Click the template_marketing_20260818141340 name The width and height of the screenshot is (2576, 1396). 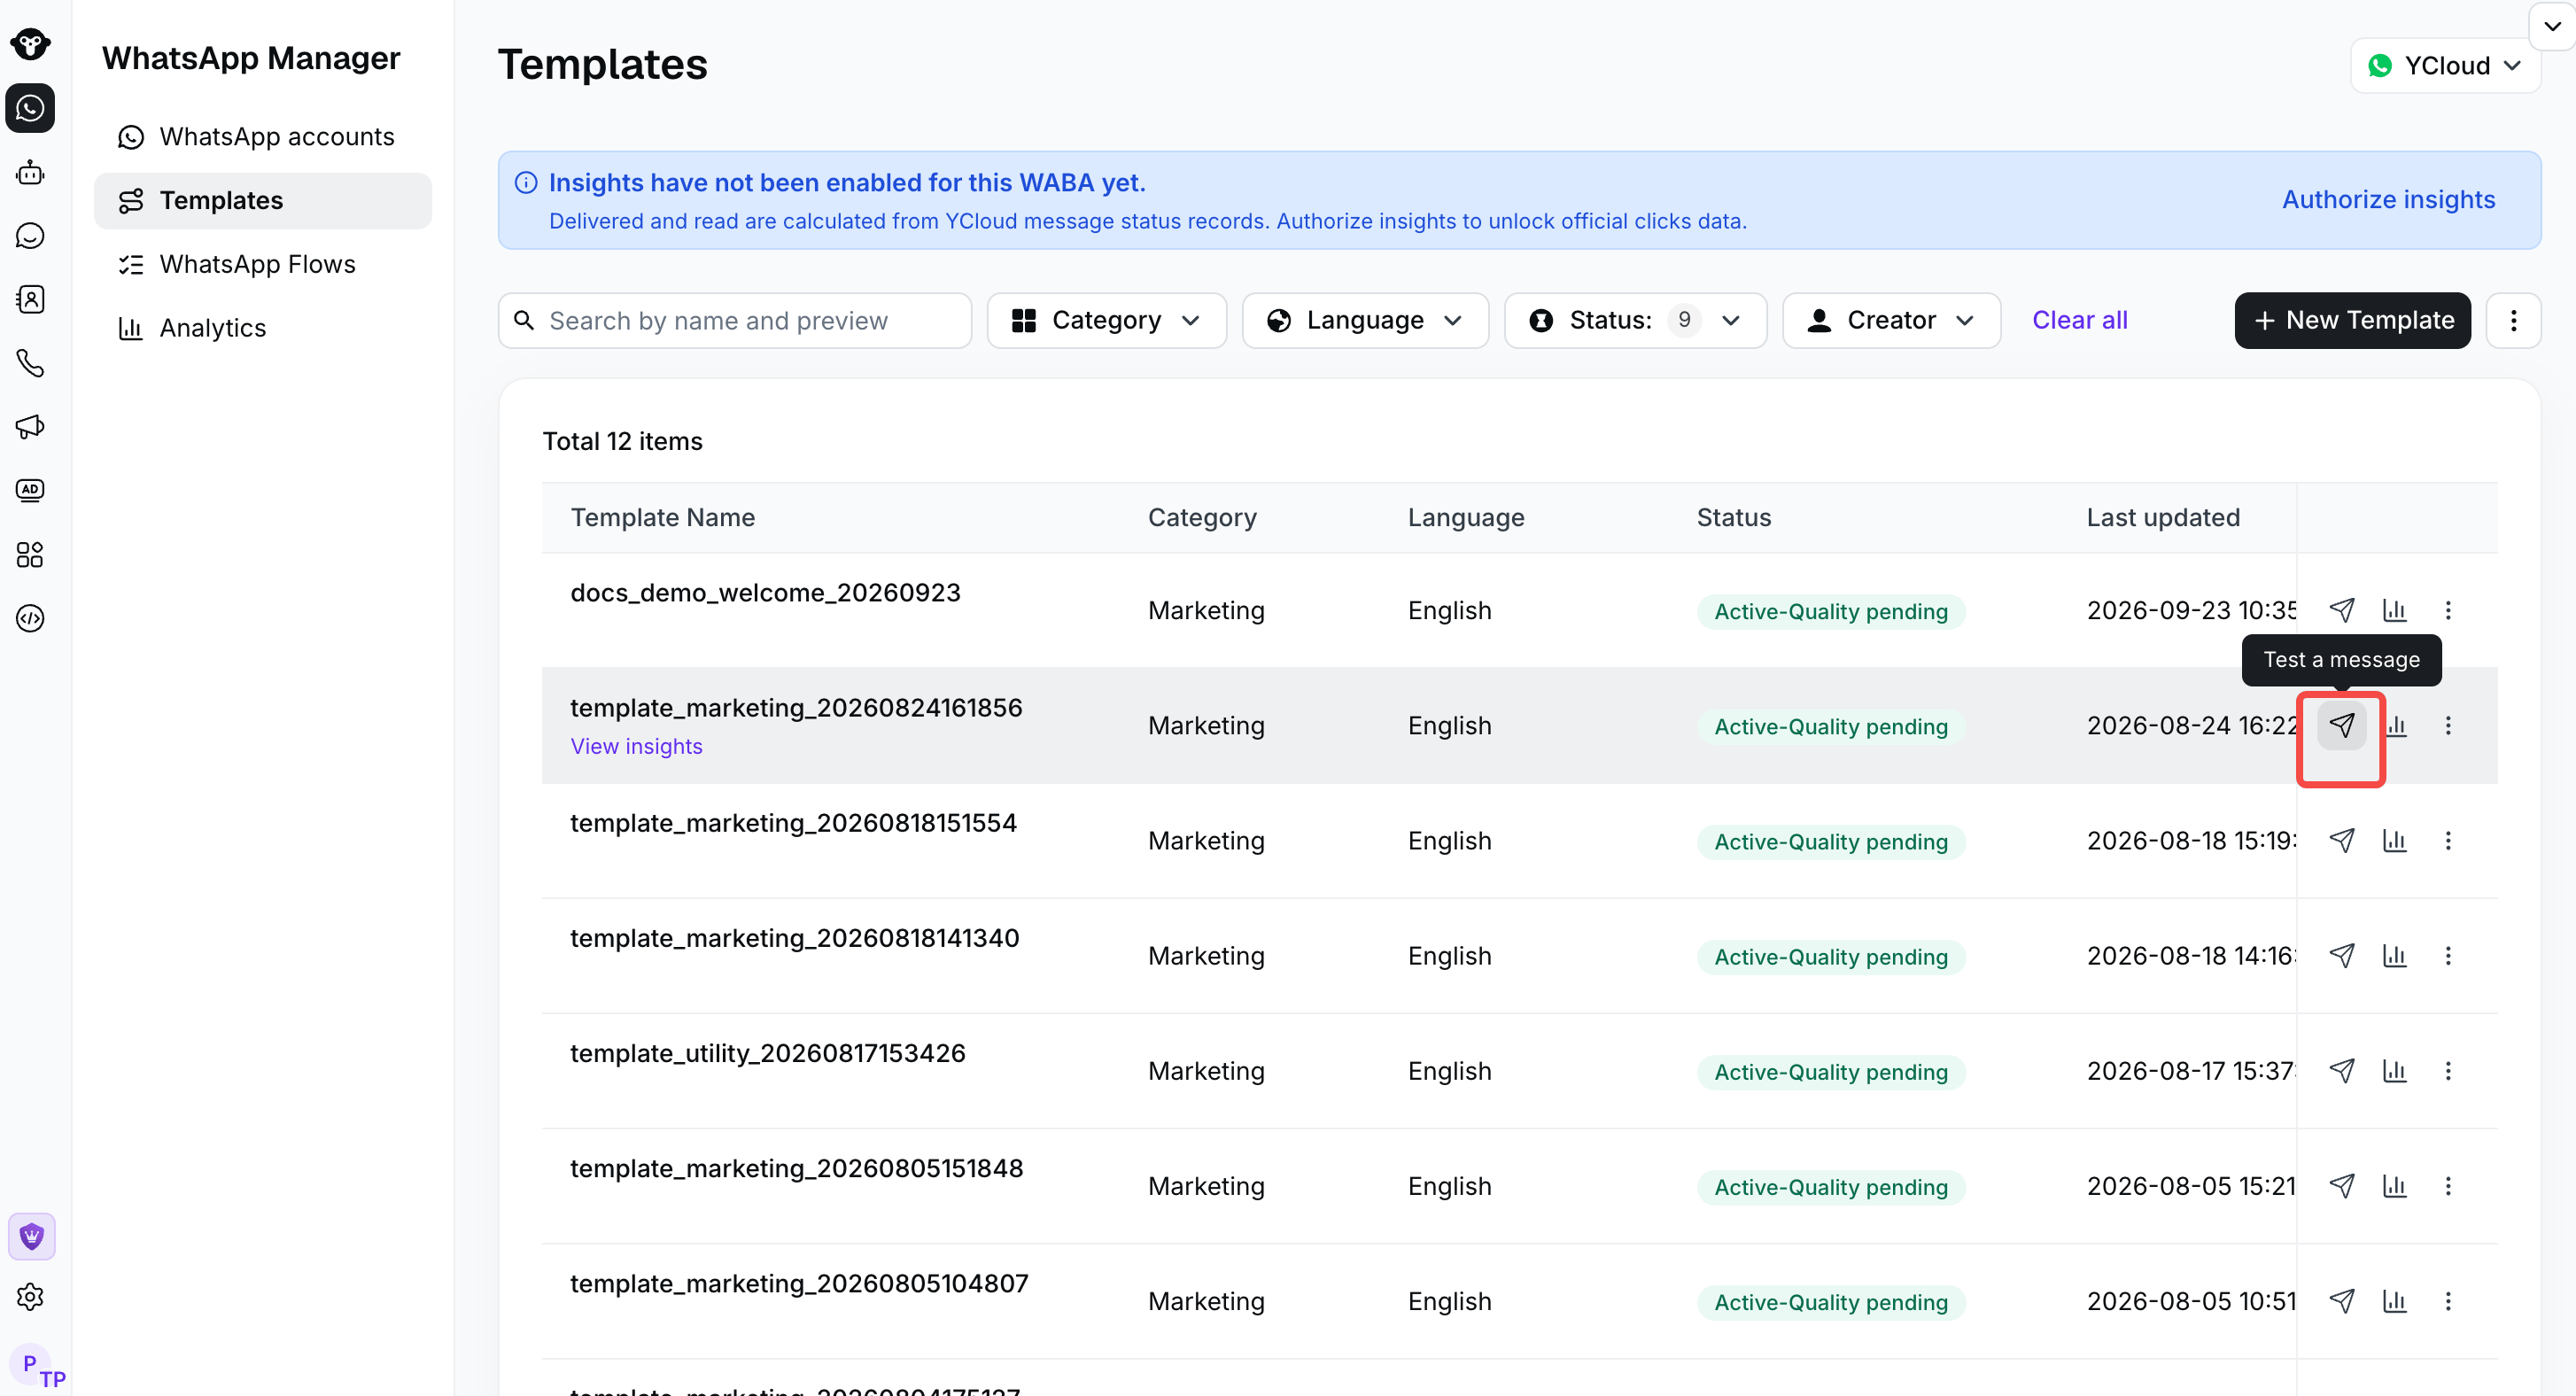(x=794, y=938)
